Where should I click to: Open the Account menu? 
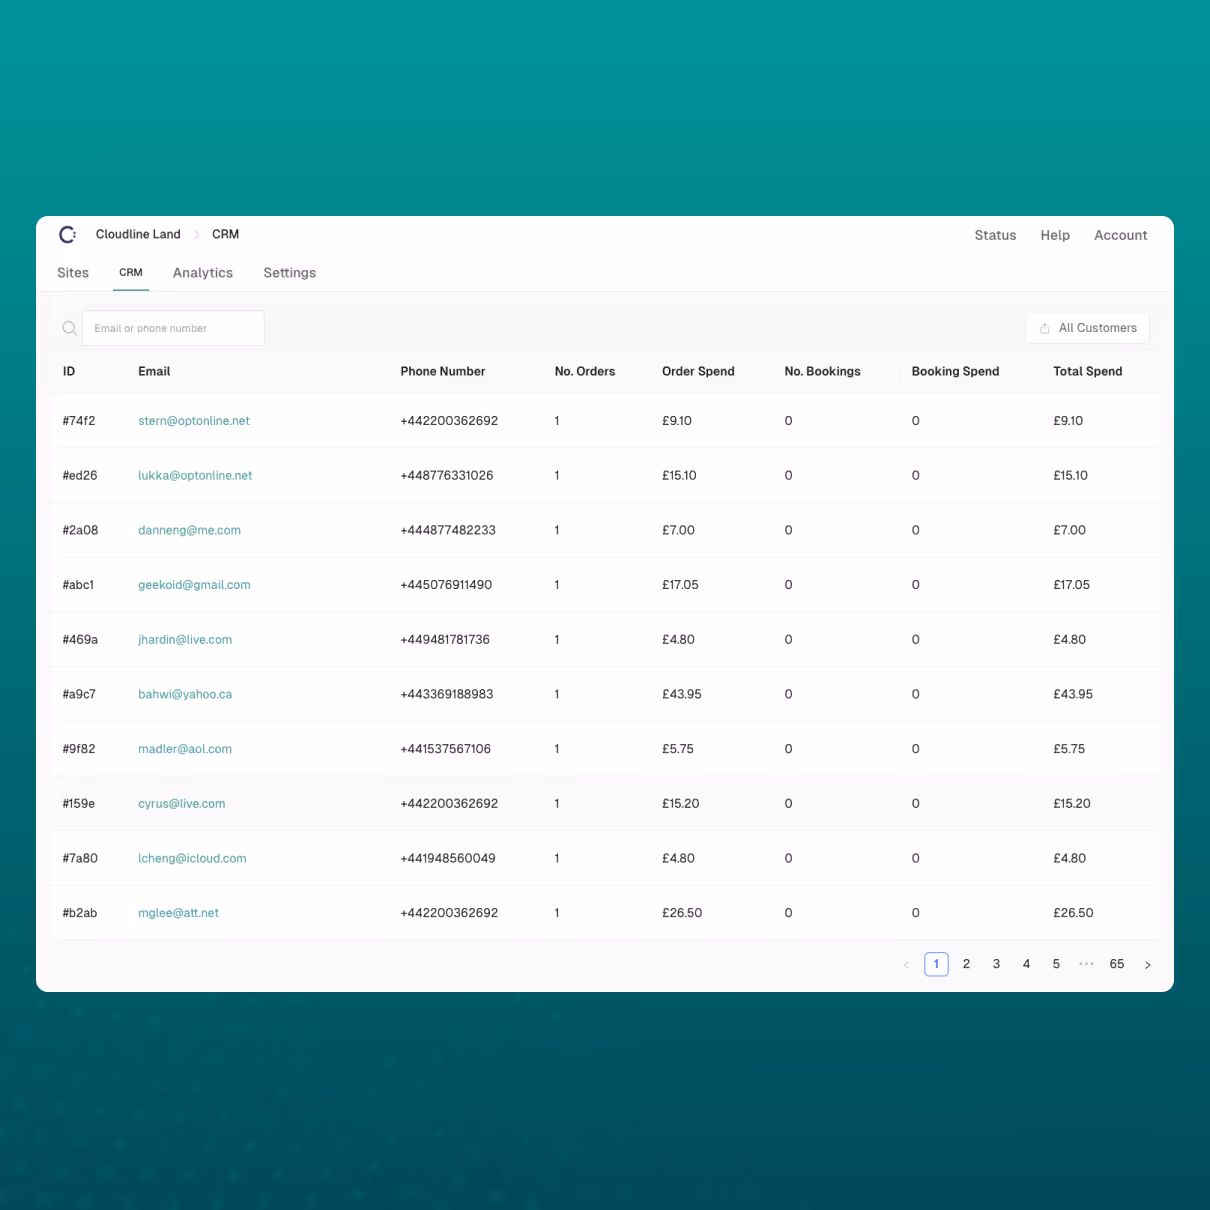(x=1121, y=235)
